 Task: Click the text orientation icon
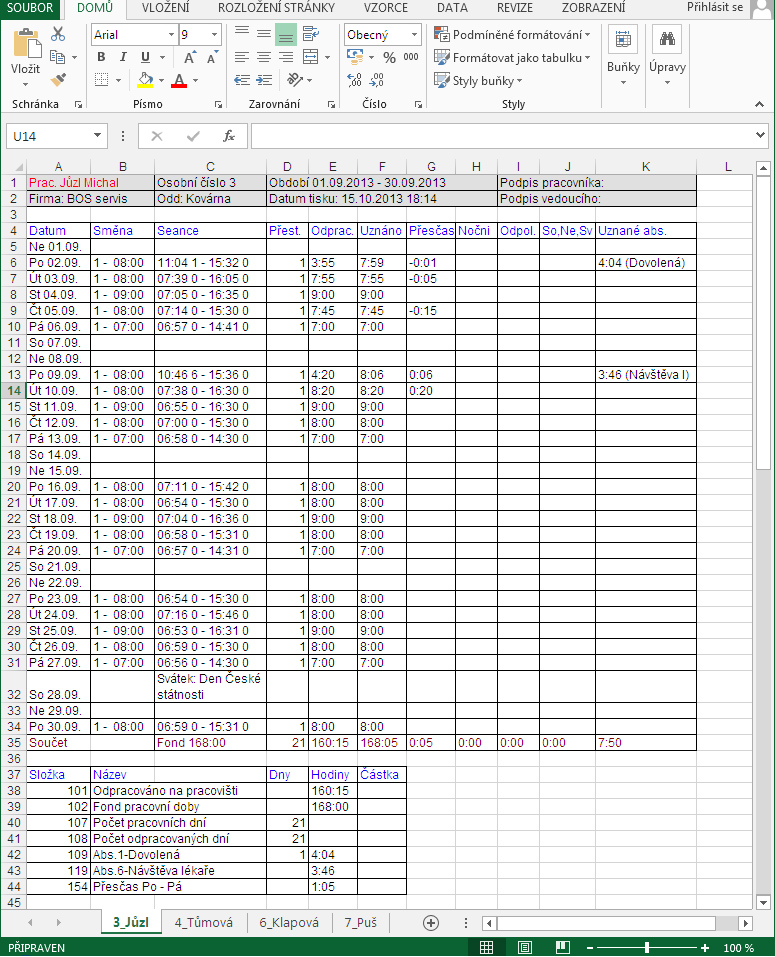(295, 79)
